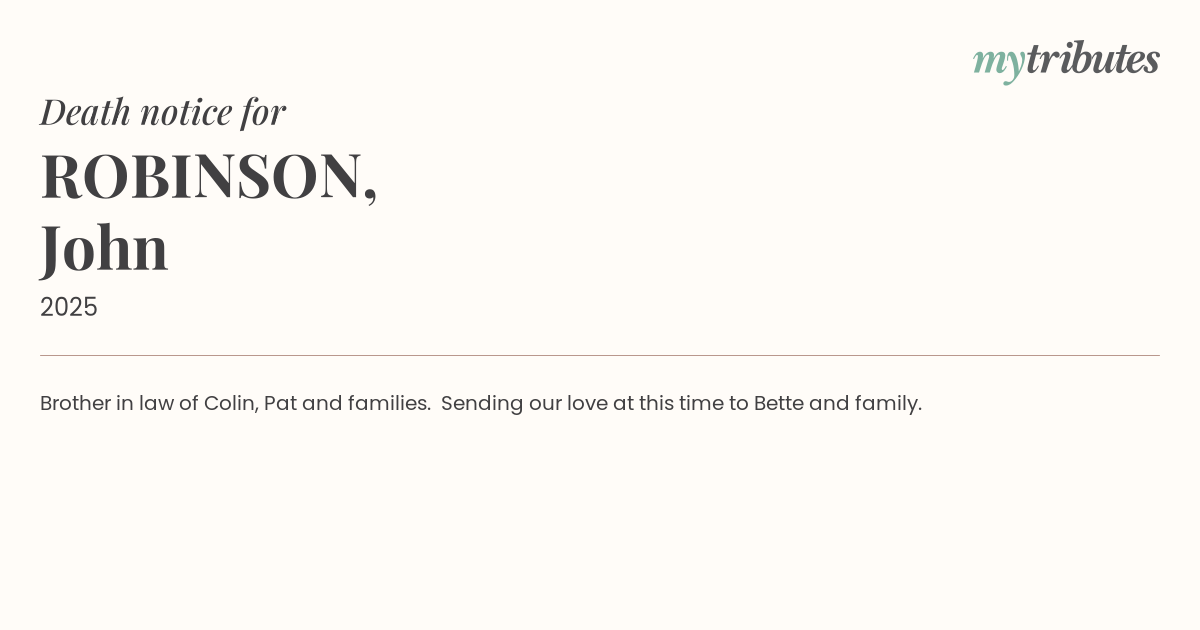Click the green "my" part of the logo
The width and height of the screenshot is (1200, 630).
coord(998,62)
